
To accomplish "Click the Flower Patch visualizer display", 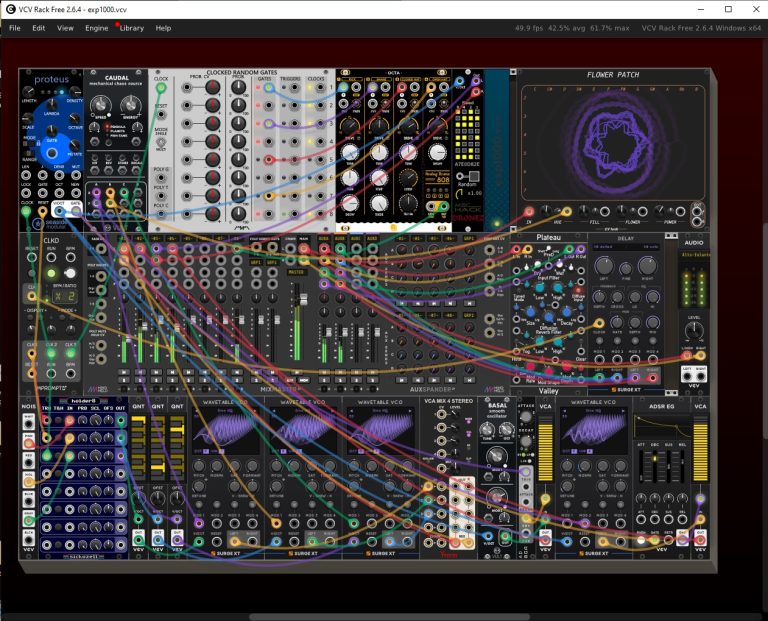I will tap(613, 143).
